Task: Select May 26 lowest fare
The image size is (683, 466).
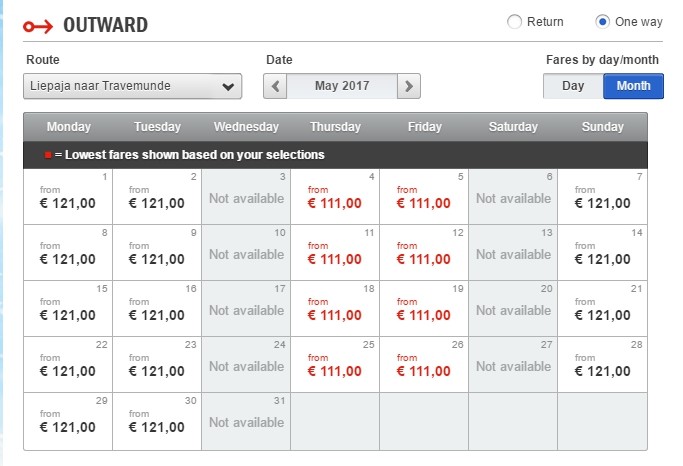Action: (x=424, y=365)
